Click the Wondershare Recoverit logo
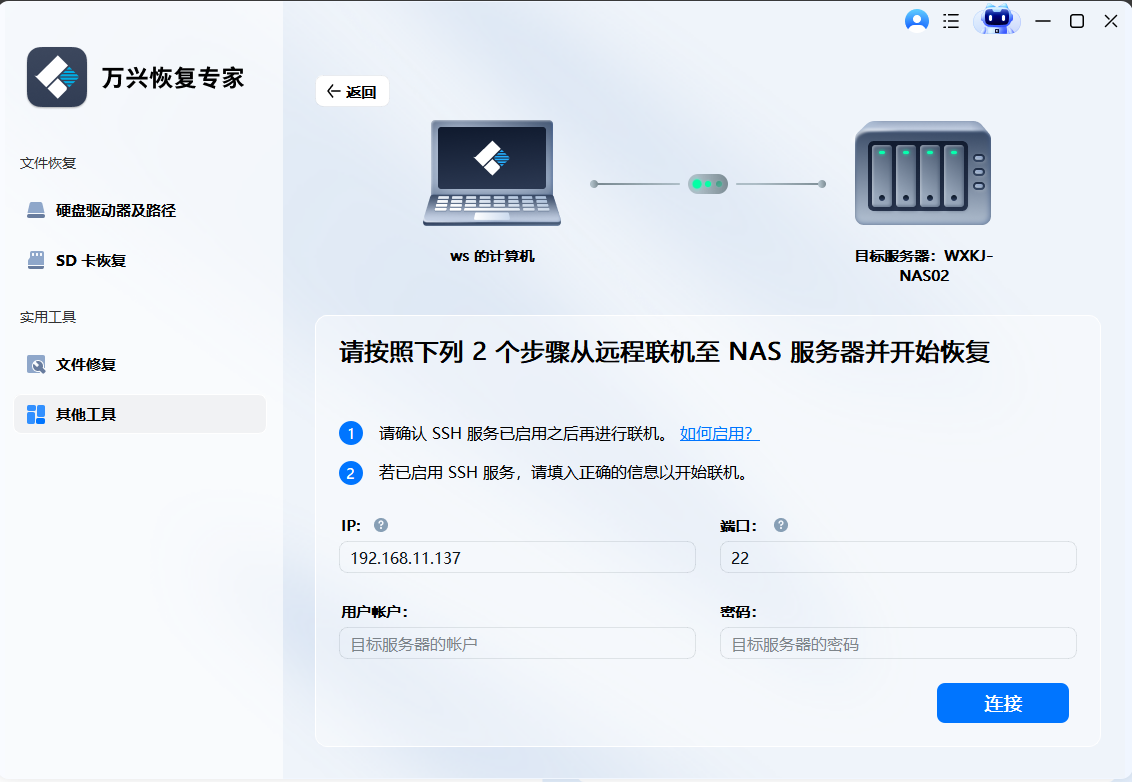The image size is (1132, 782). (57, 77)
